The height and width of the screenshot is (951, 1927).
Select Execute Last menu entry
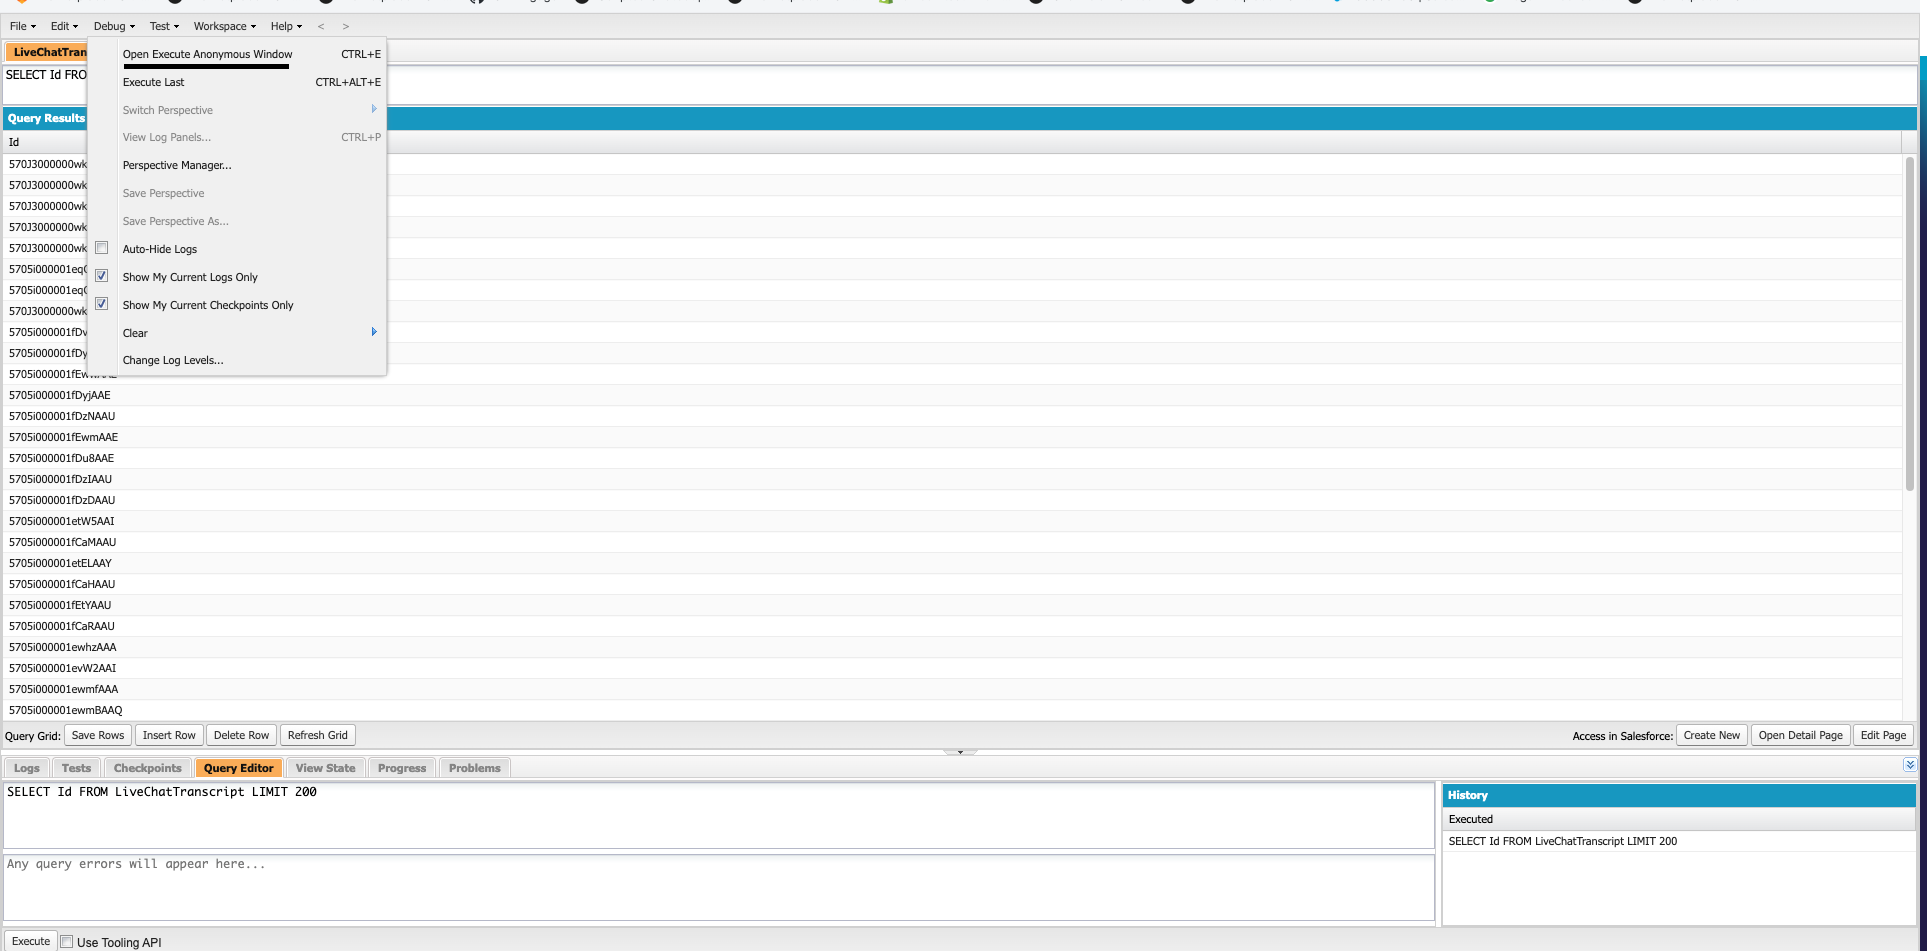[x=237, y=82]
